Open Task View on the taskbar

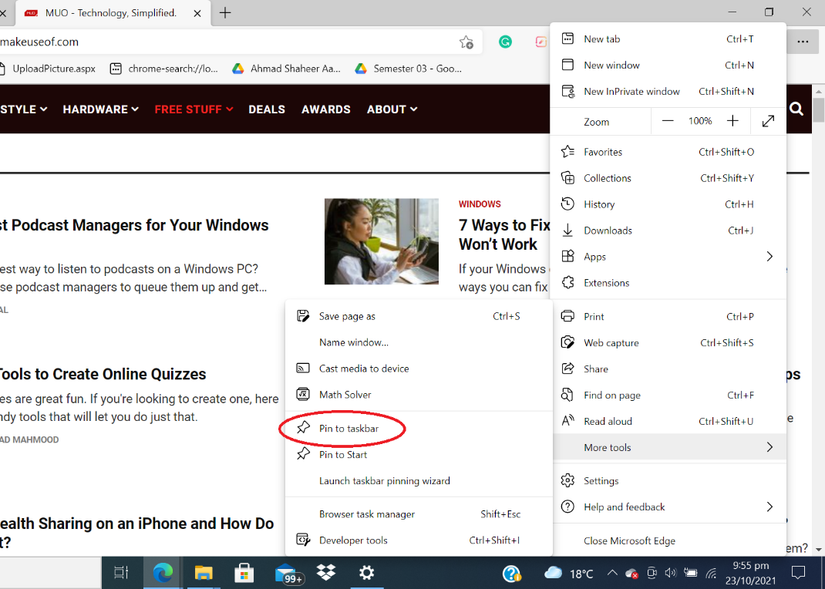click(x=121, y=573)
